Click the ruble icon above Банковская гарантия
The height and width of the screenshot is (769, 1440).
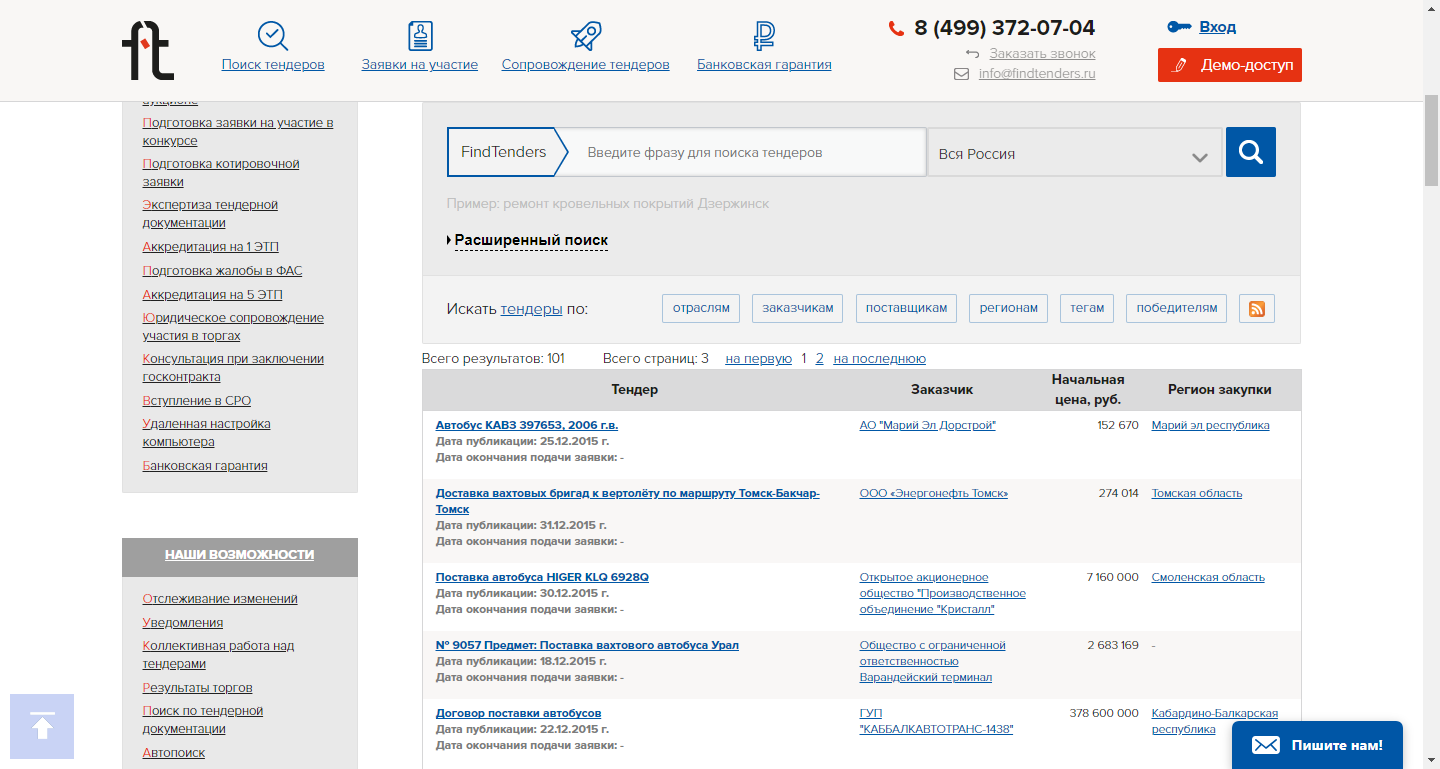(x=764, y=36)
